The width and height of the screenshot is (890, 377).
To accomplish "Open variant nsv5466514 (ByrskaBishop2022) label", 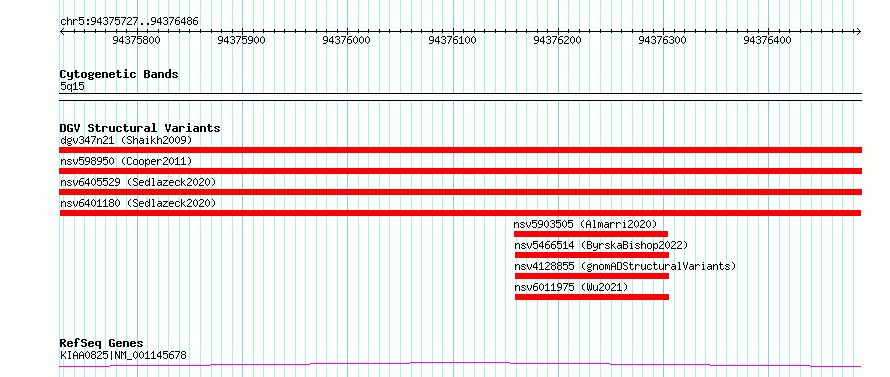I will pos(601,245).
